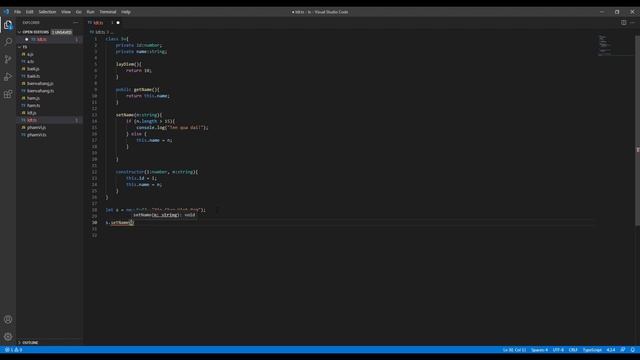Open the Accounts icon in activity bar
Viewport: 640px width, 360px height.
[8, 320]
